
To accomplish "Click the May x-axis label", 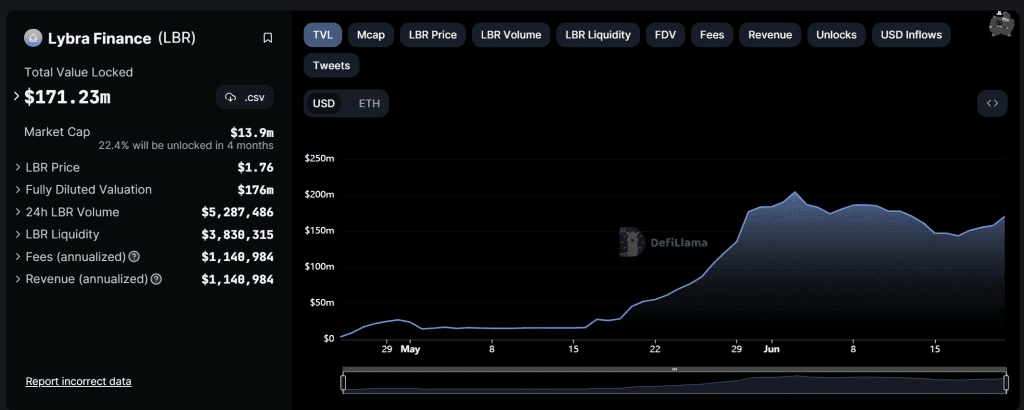I will click(x=410, y=349).
